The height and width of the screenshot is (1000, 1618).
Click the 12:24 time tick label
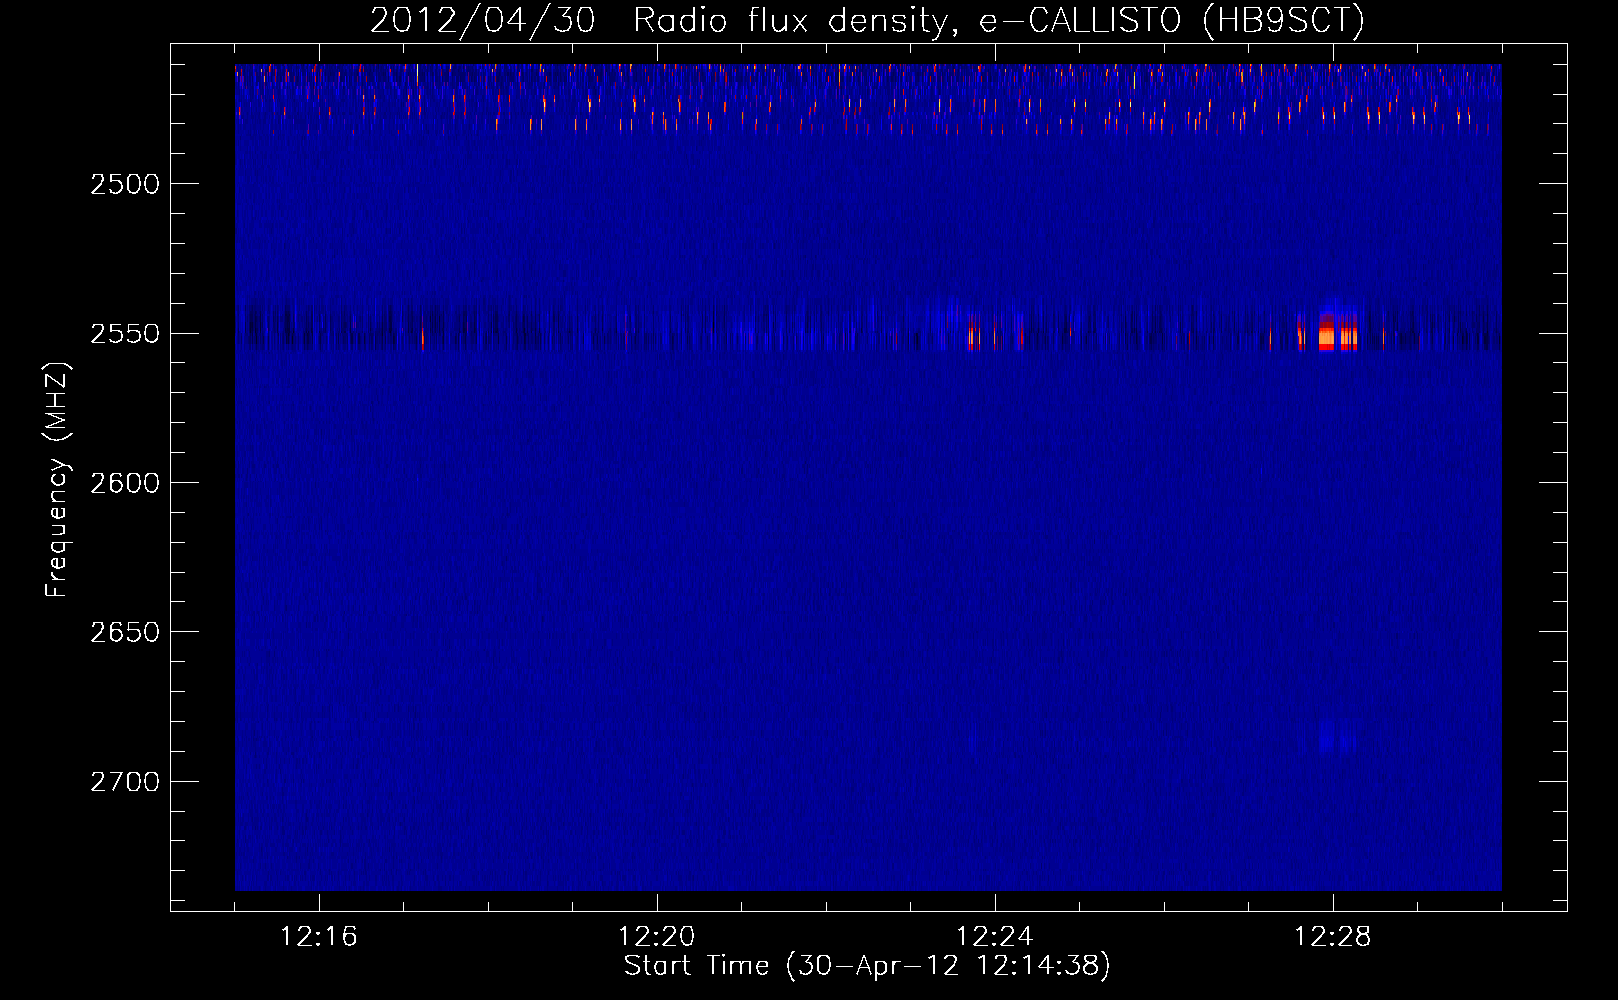click(995, 937)
